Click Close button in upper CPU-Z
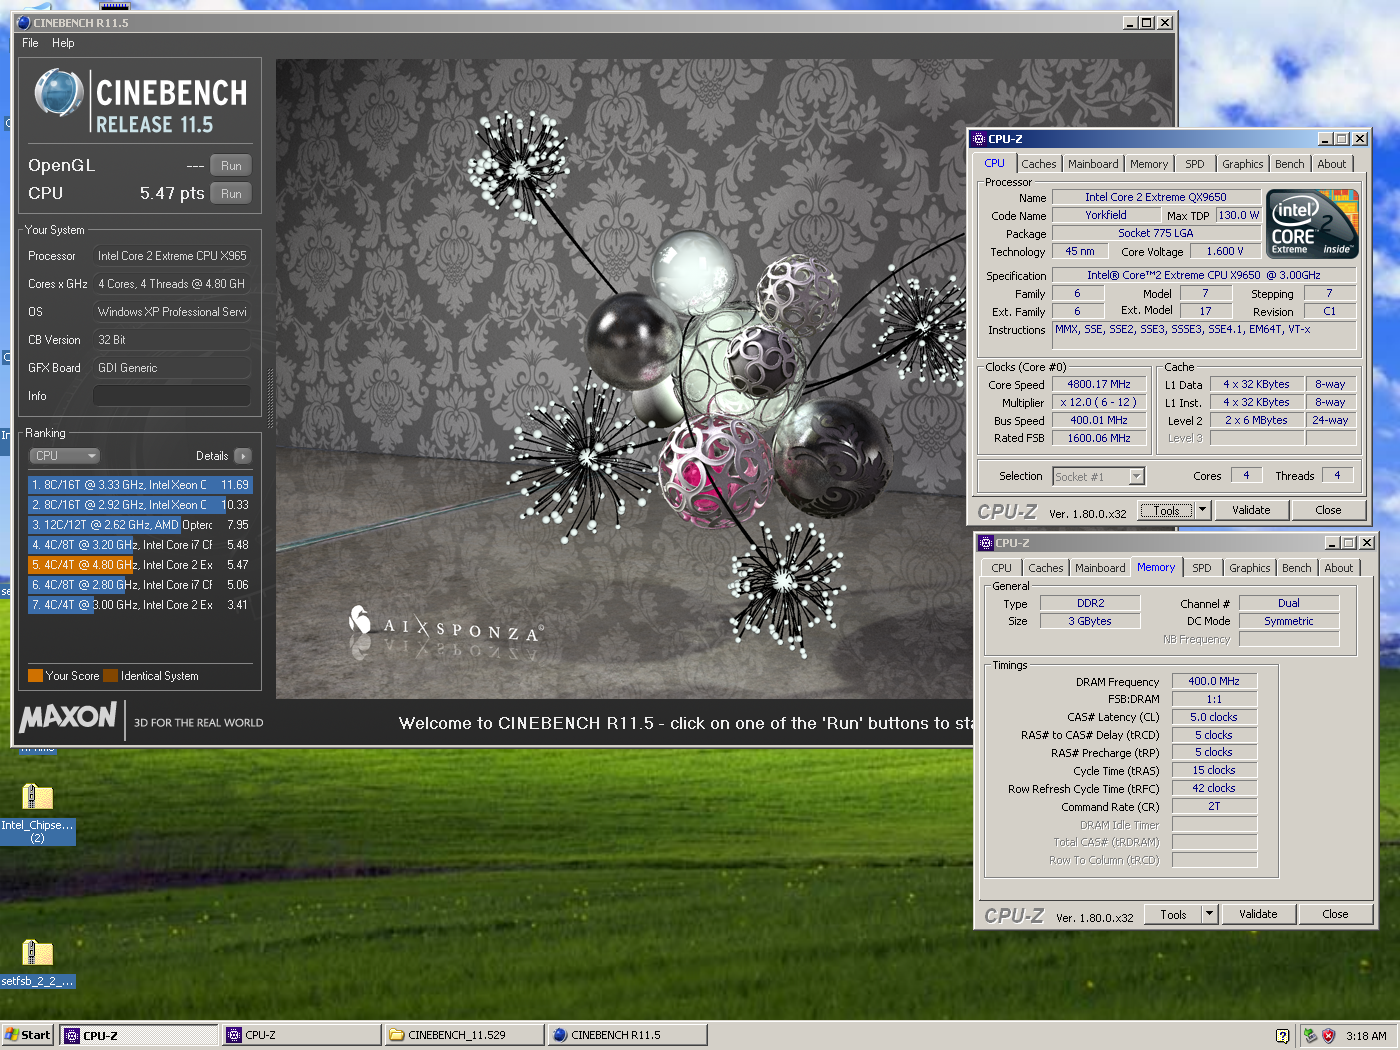 click(x=1328, y=510)
